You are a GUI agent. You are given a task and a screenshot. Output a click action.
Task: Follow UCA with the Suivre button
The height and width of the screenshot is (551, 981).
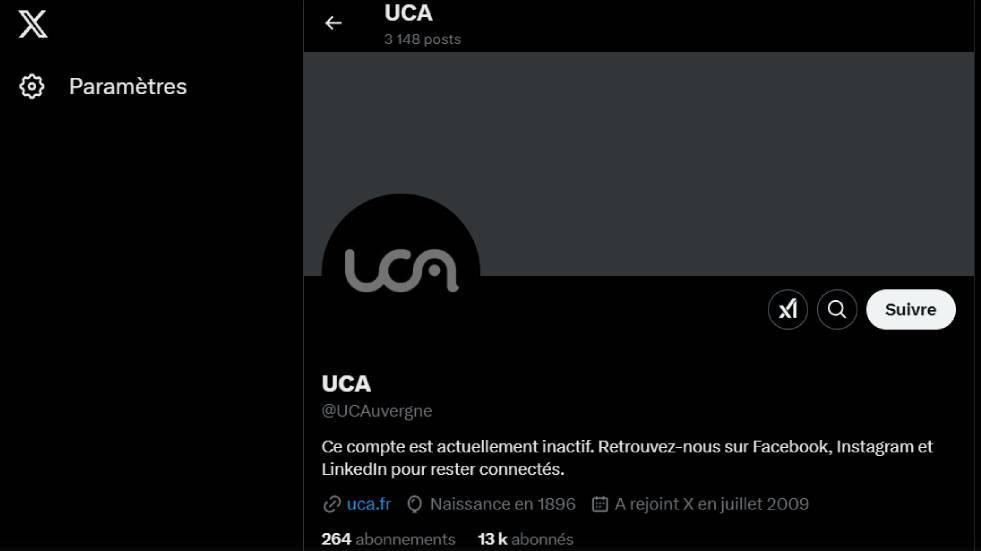point(910,309)
